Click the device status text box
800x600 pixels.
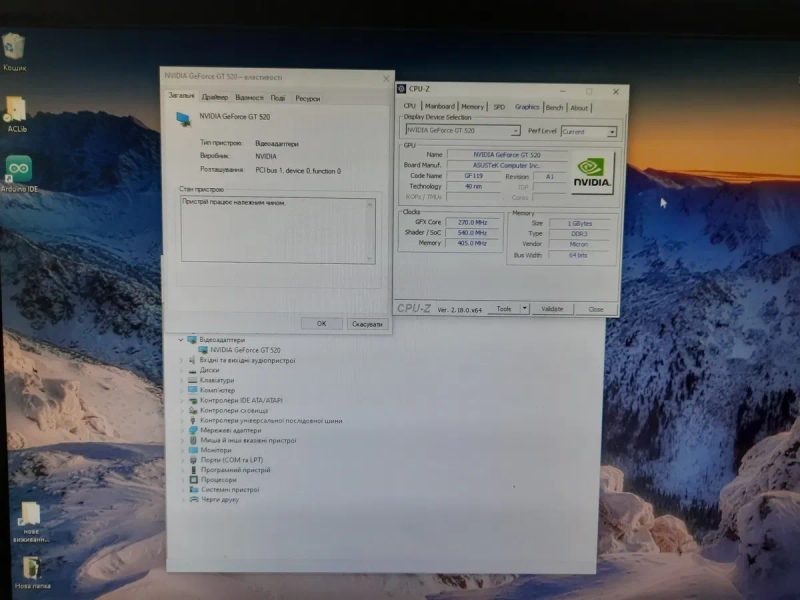(x=278, y=230)
